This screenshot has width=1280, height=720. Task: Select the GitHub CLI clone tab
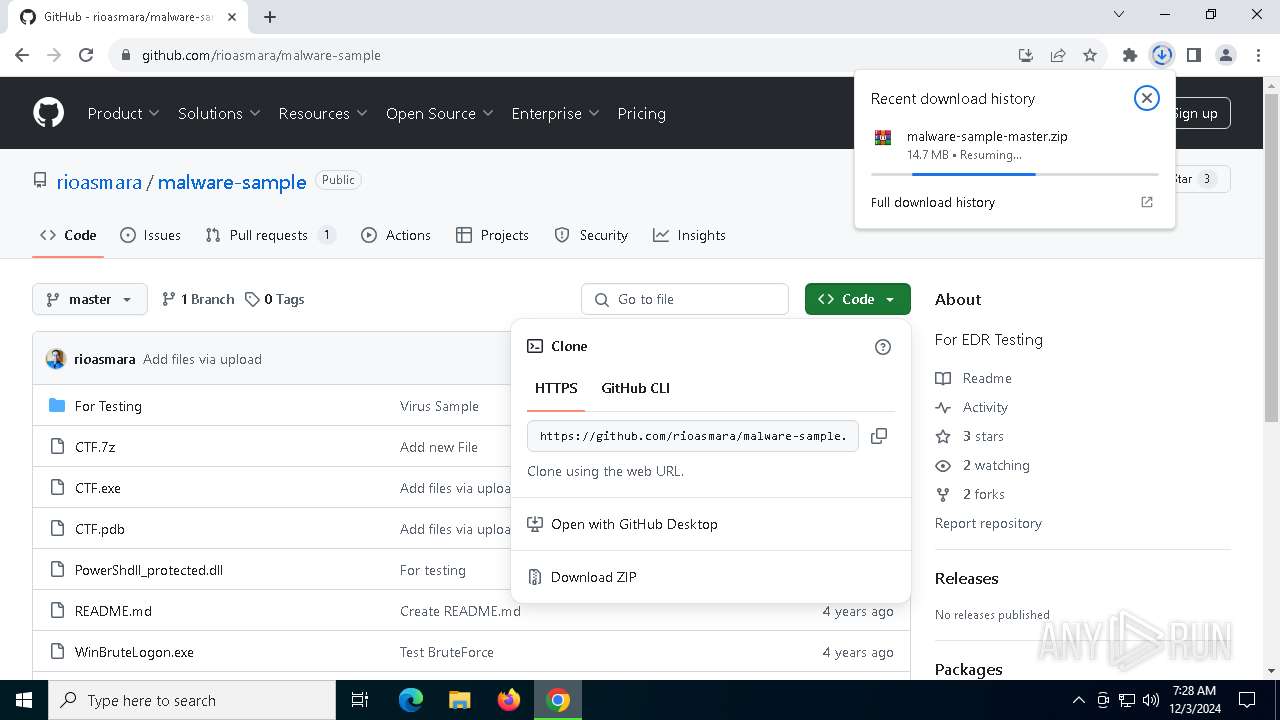coord(635,388)
